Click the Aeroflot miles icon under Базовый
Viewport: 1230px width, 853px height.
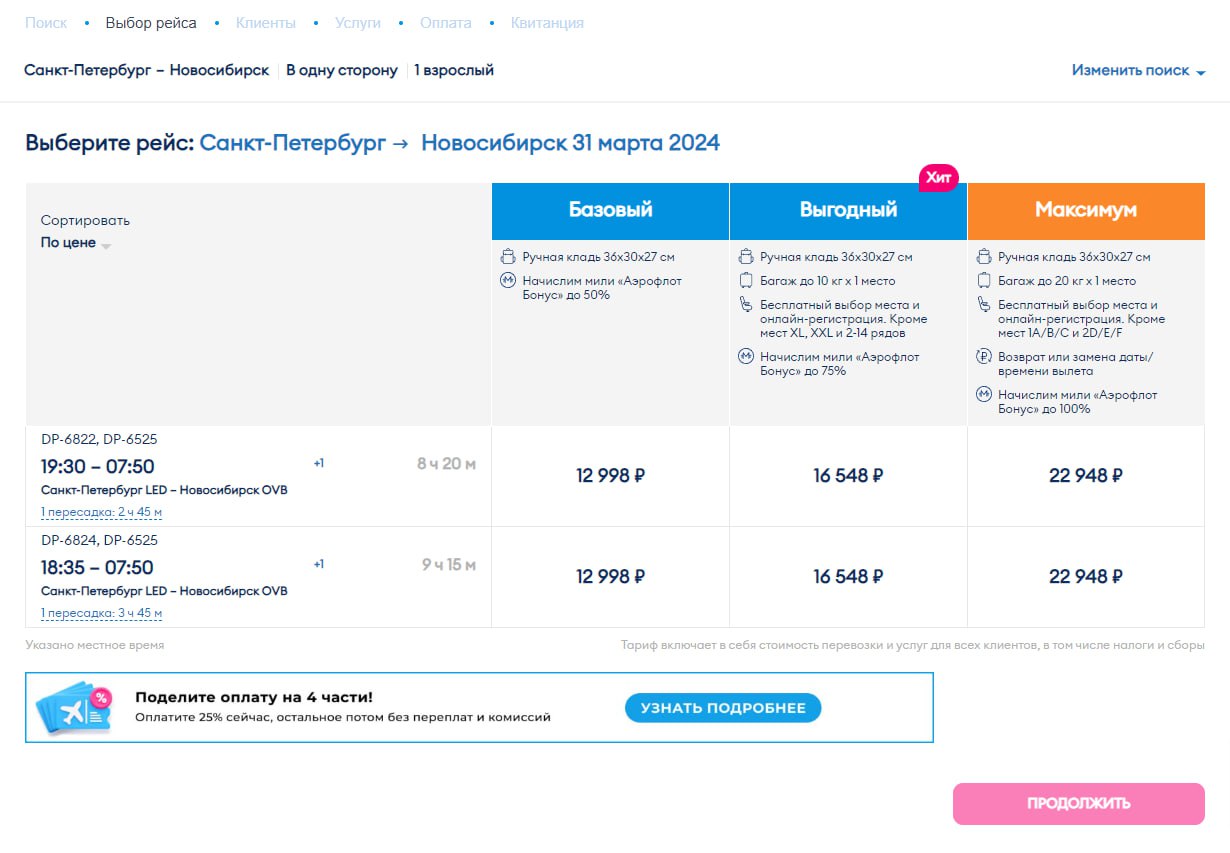[507, 281]
